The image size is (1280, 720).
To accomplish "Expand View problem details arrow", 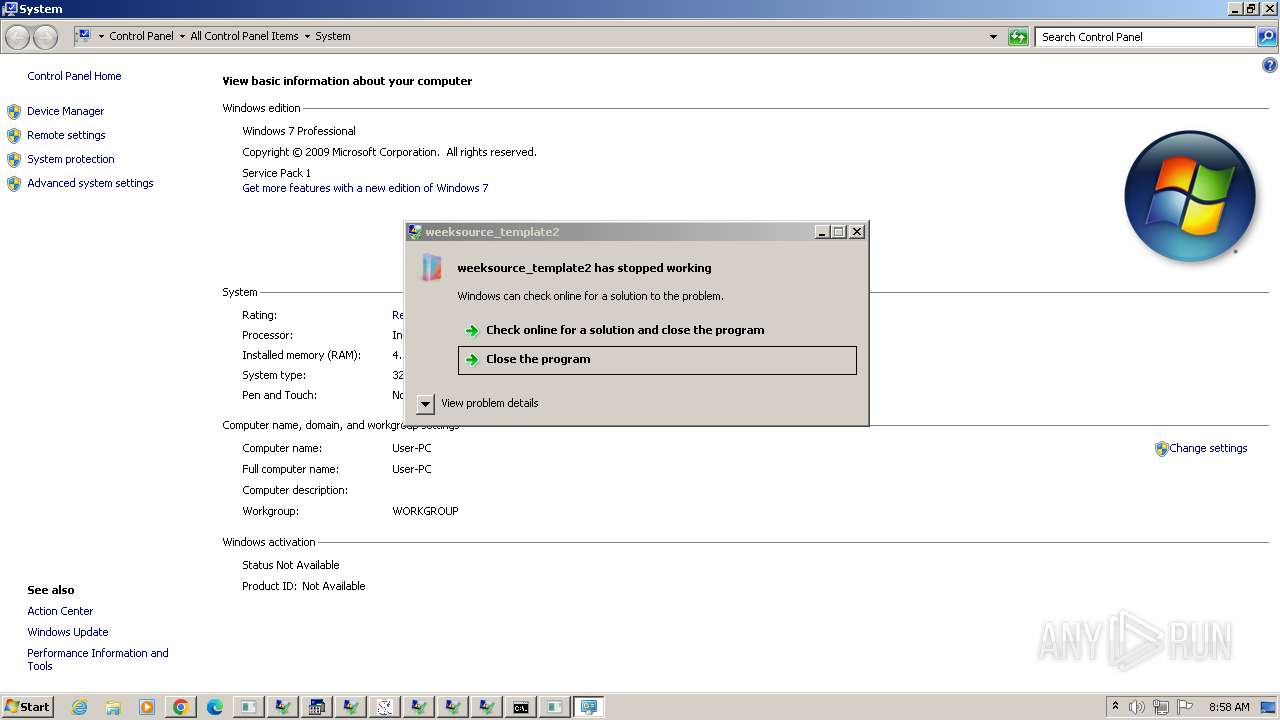I will pyautogui.click(x=426, y=404).
